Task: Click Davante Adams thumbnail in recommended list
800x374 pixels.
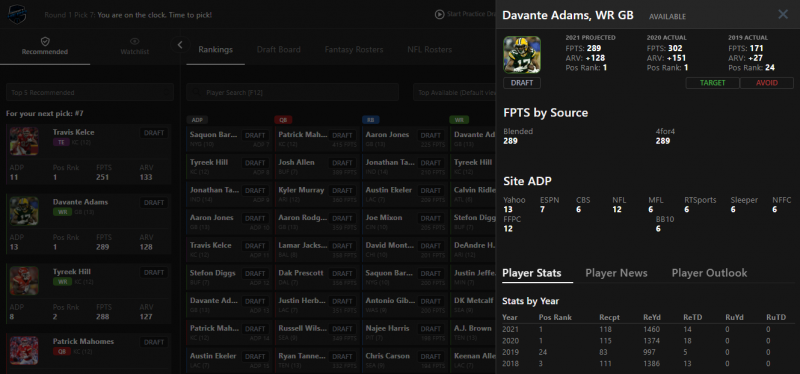Action: coord(24,211)
